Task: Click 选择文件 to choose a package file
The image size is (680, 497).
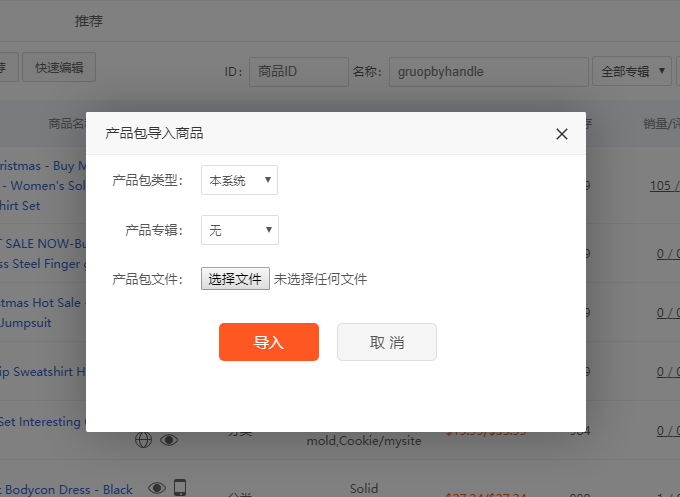Action: [235, 278]
